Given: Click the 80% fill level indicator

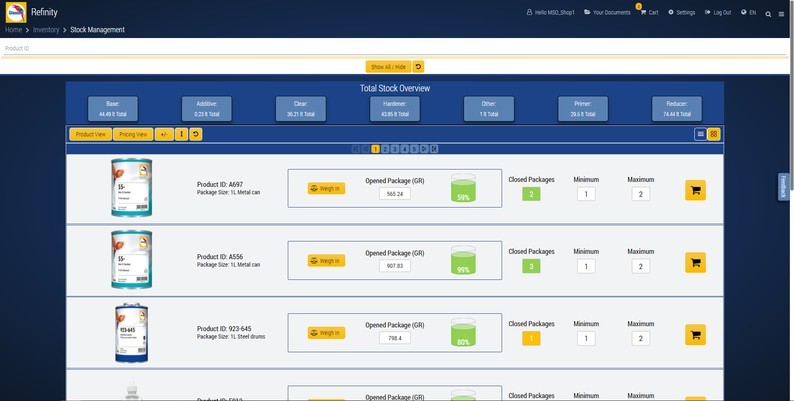Looking at the screenshot, I should [x=463, y=333].
